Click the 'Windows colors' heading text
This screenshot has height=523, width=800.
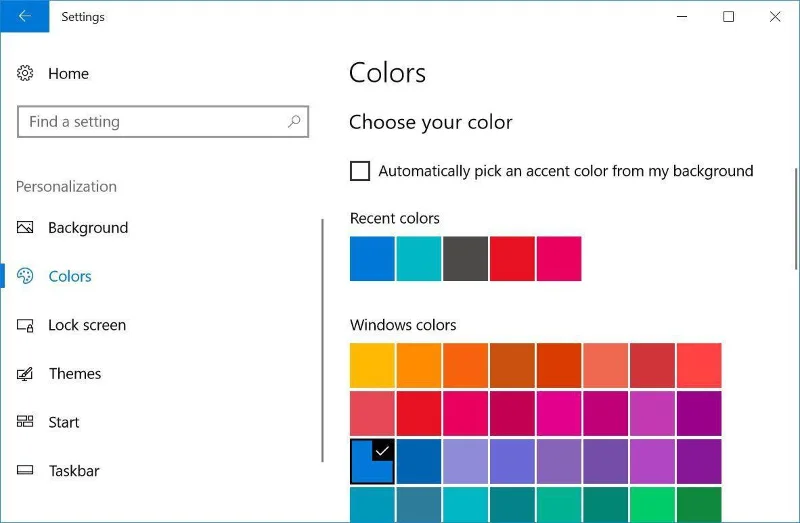coord(403,325)
